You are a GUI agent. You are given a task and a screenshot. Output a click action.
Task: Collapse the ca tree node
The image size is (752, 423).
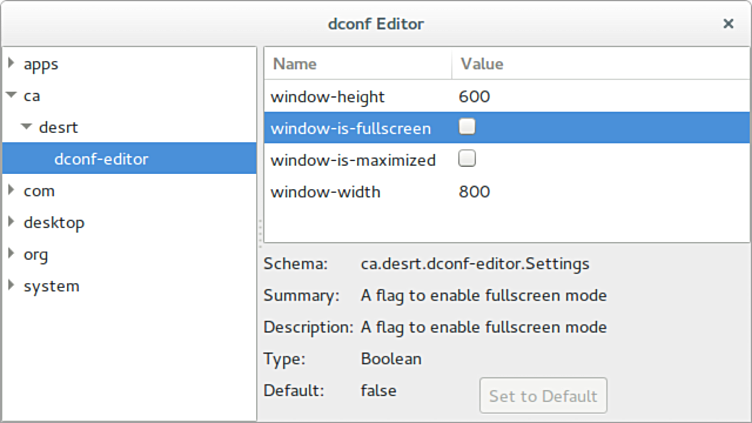(12, 95)
